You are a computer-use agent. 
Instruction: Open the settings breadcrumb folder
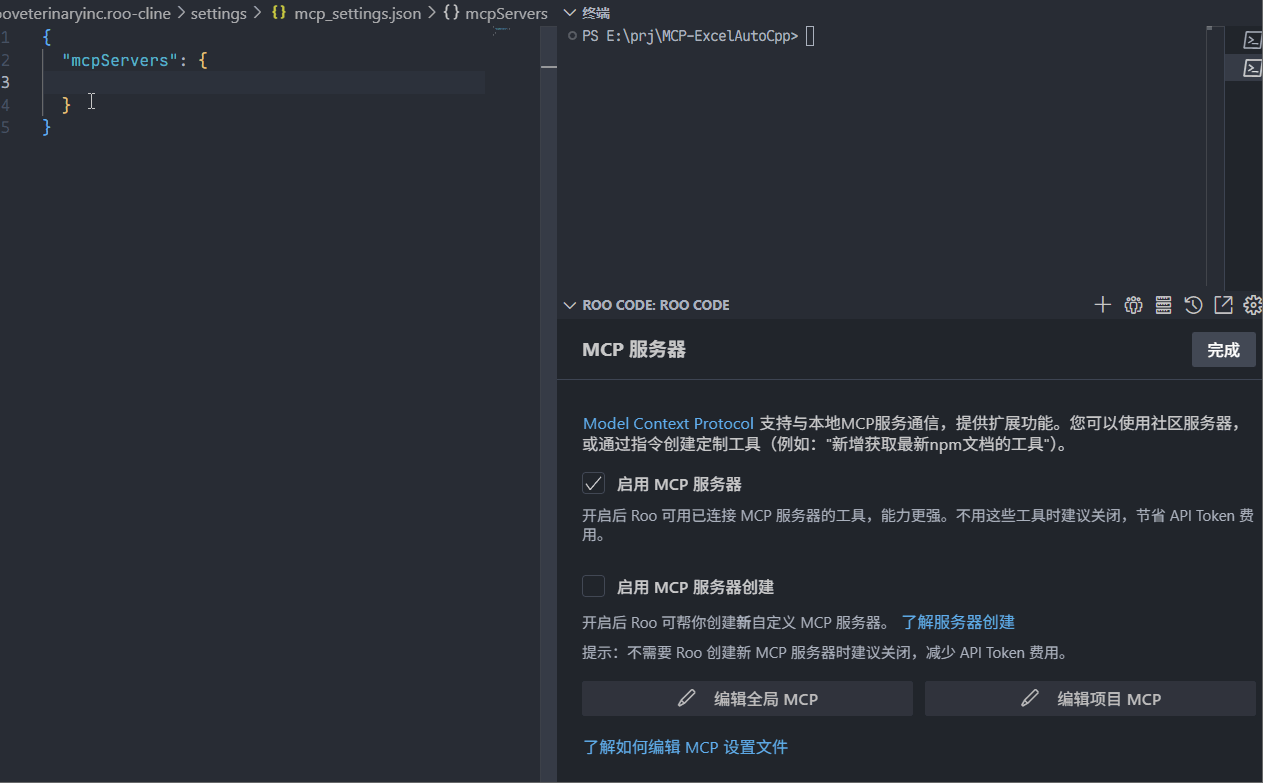(219, 14)
